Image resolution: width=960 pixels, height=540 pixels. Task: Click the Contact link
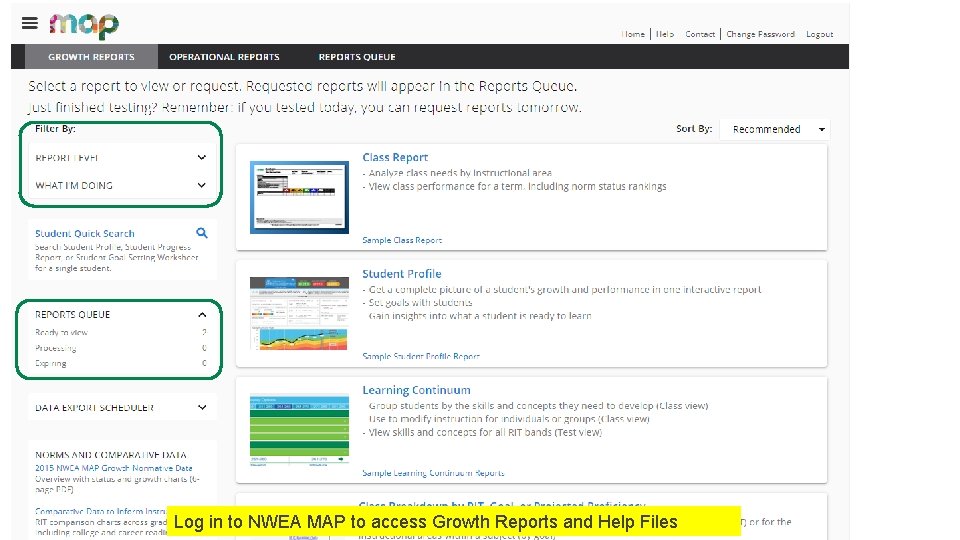coord(700,34)
